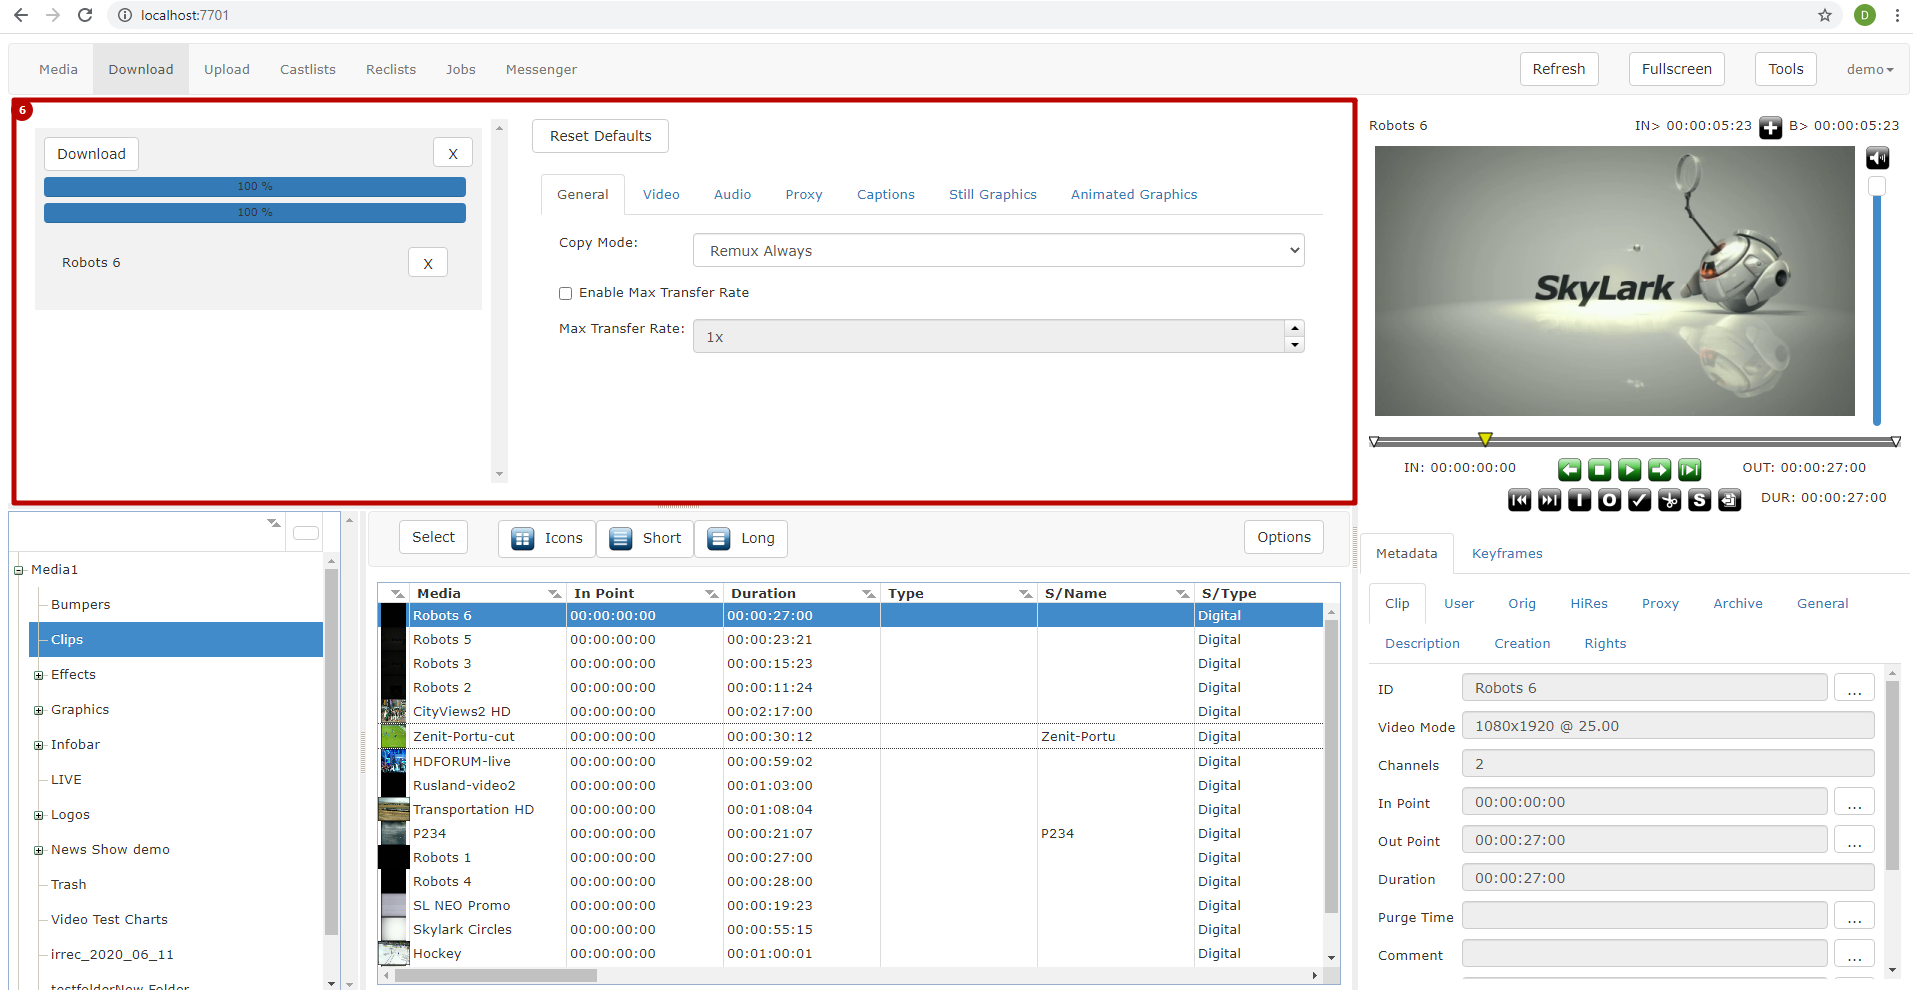
Task: Click the yellow playhead marker on timeline
Action: [1486, 439]
